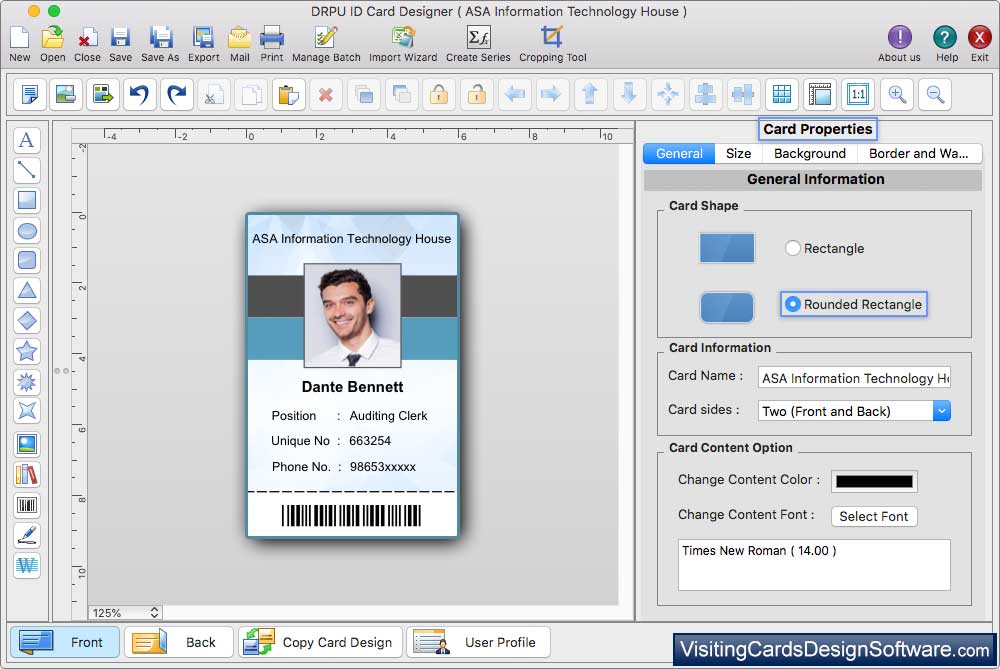1000x669 pixels.
Task: Select the WordArt W tool
Action: click(x=27, y=565)
